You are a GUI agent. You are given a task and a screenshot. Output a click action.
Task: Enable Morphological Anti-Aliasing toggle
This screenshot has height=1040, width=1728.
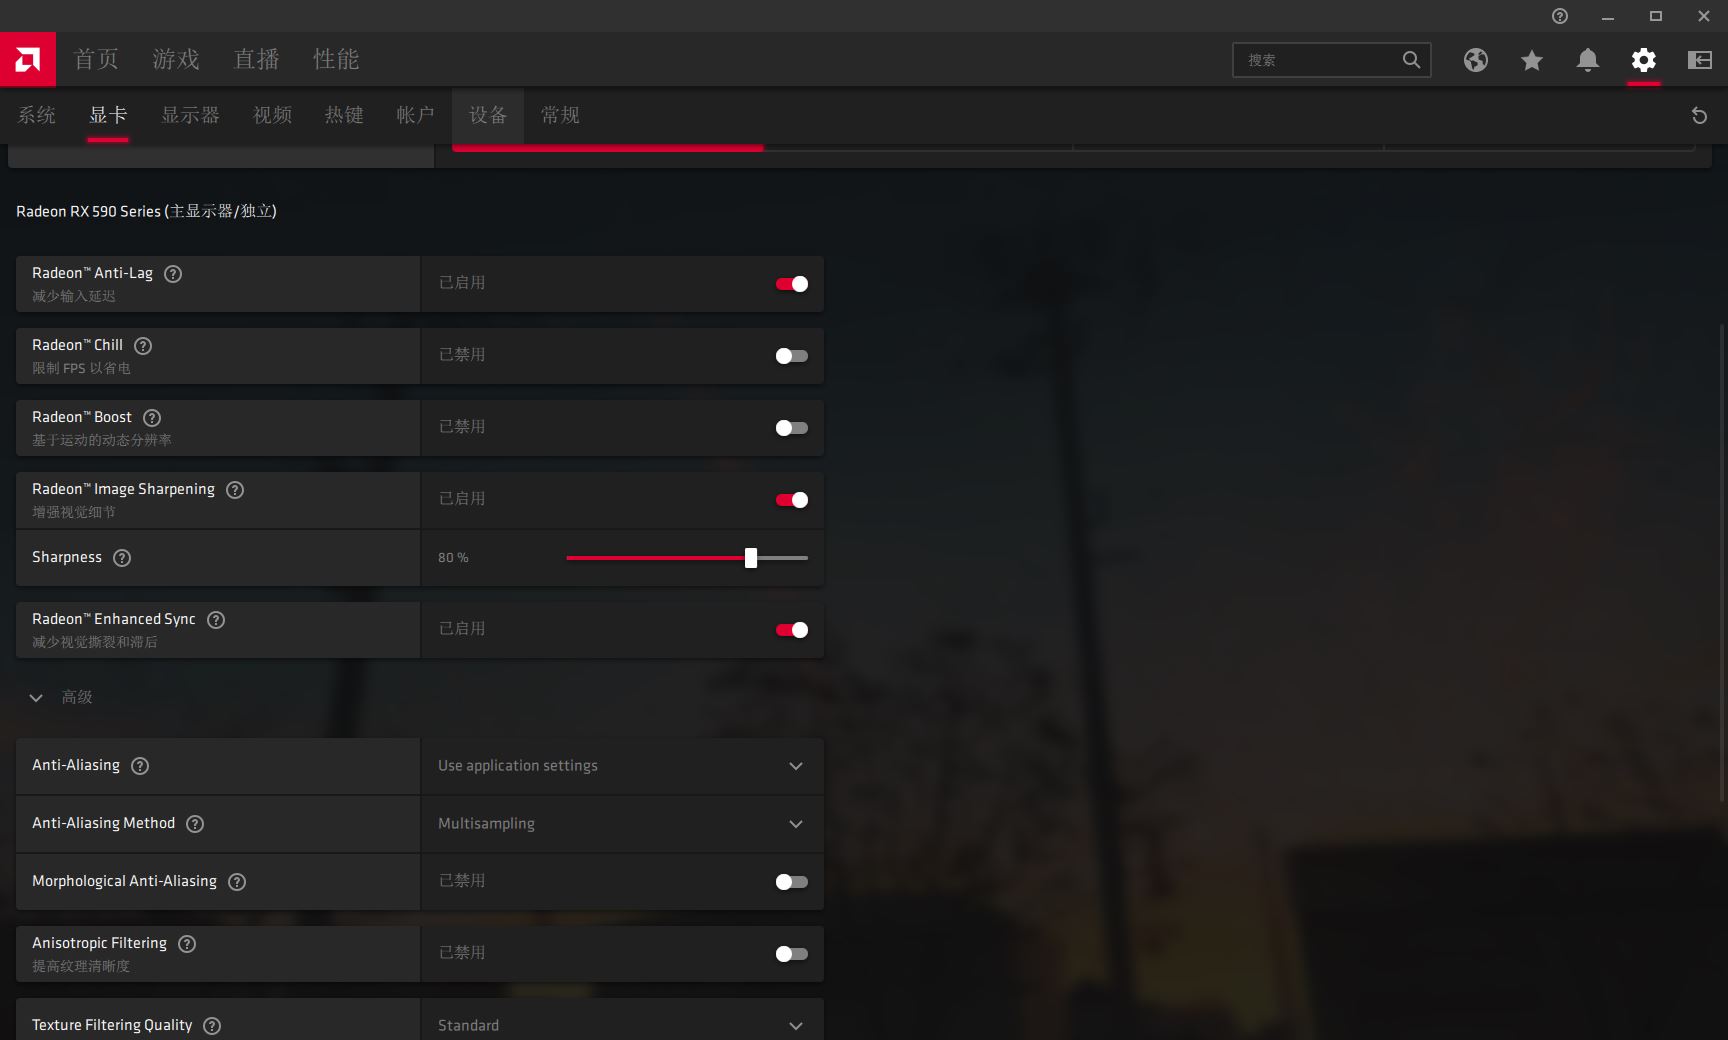pos(792,882)
